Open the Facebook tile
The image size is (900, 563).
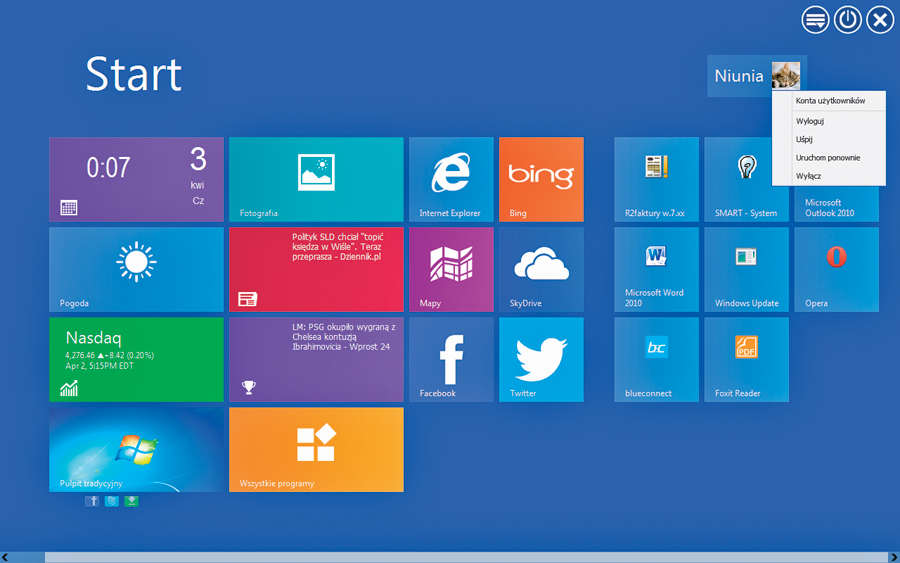[x=450, y=359]
